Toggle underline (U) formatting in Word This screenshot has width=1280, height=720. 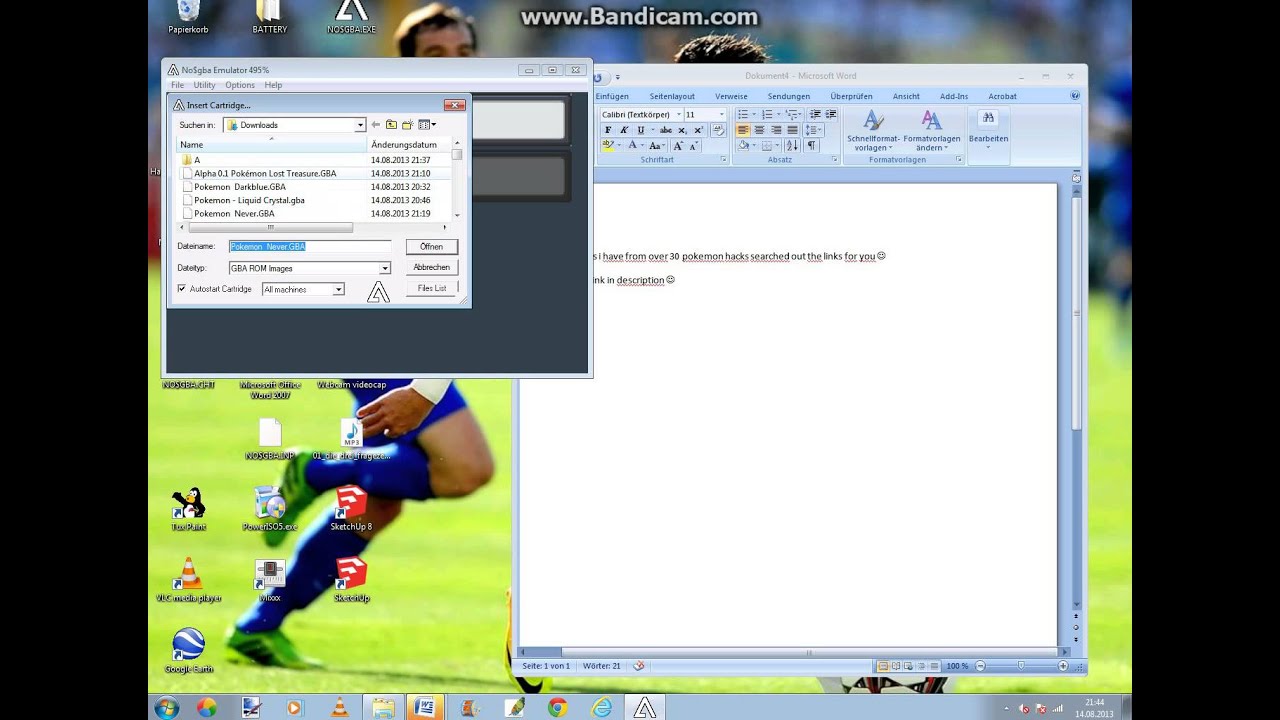pyautogui.click(x=640, y=130)
